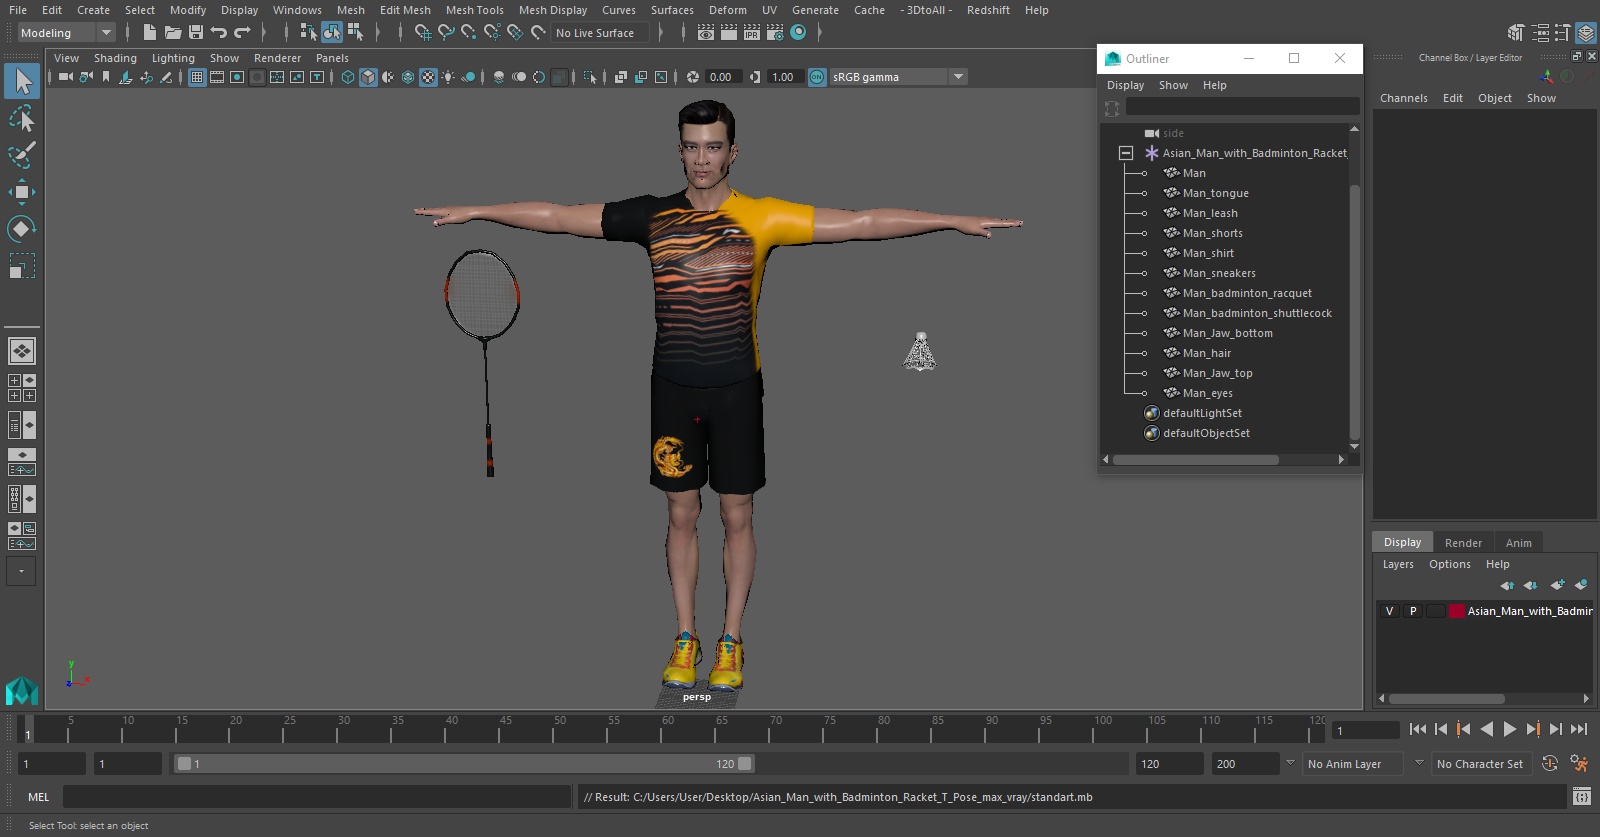Image resolution: width=1600 pixels, height=837 pixels.
Task: Open the Outliner Display menu
Action: click(x=1125, y=85)
